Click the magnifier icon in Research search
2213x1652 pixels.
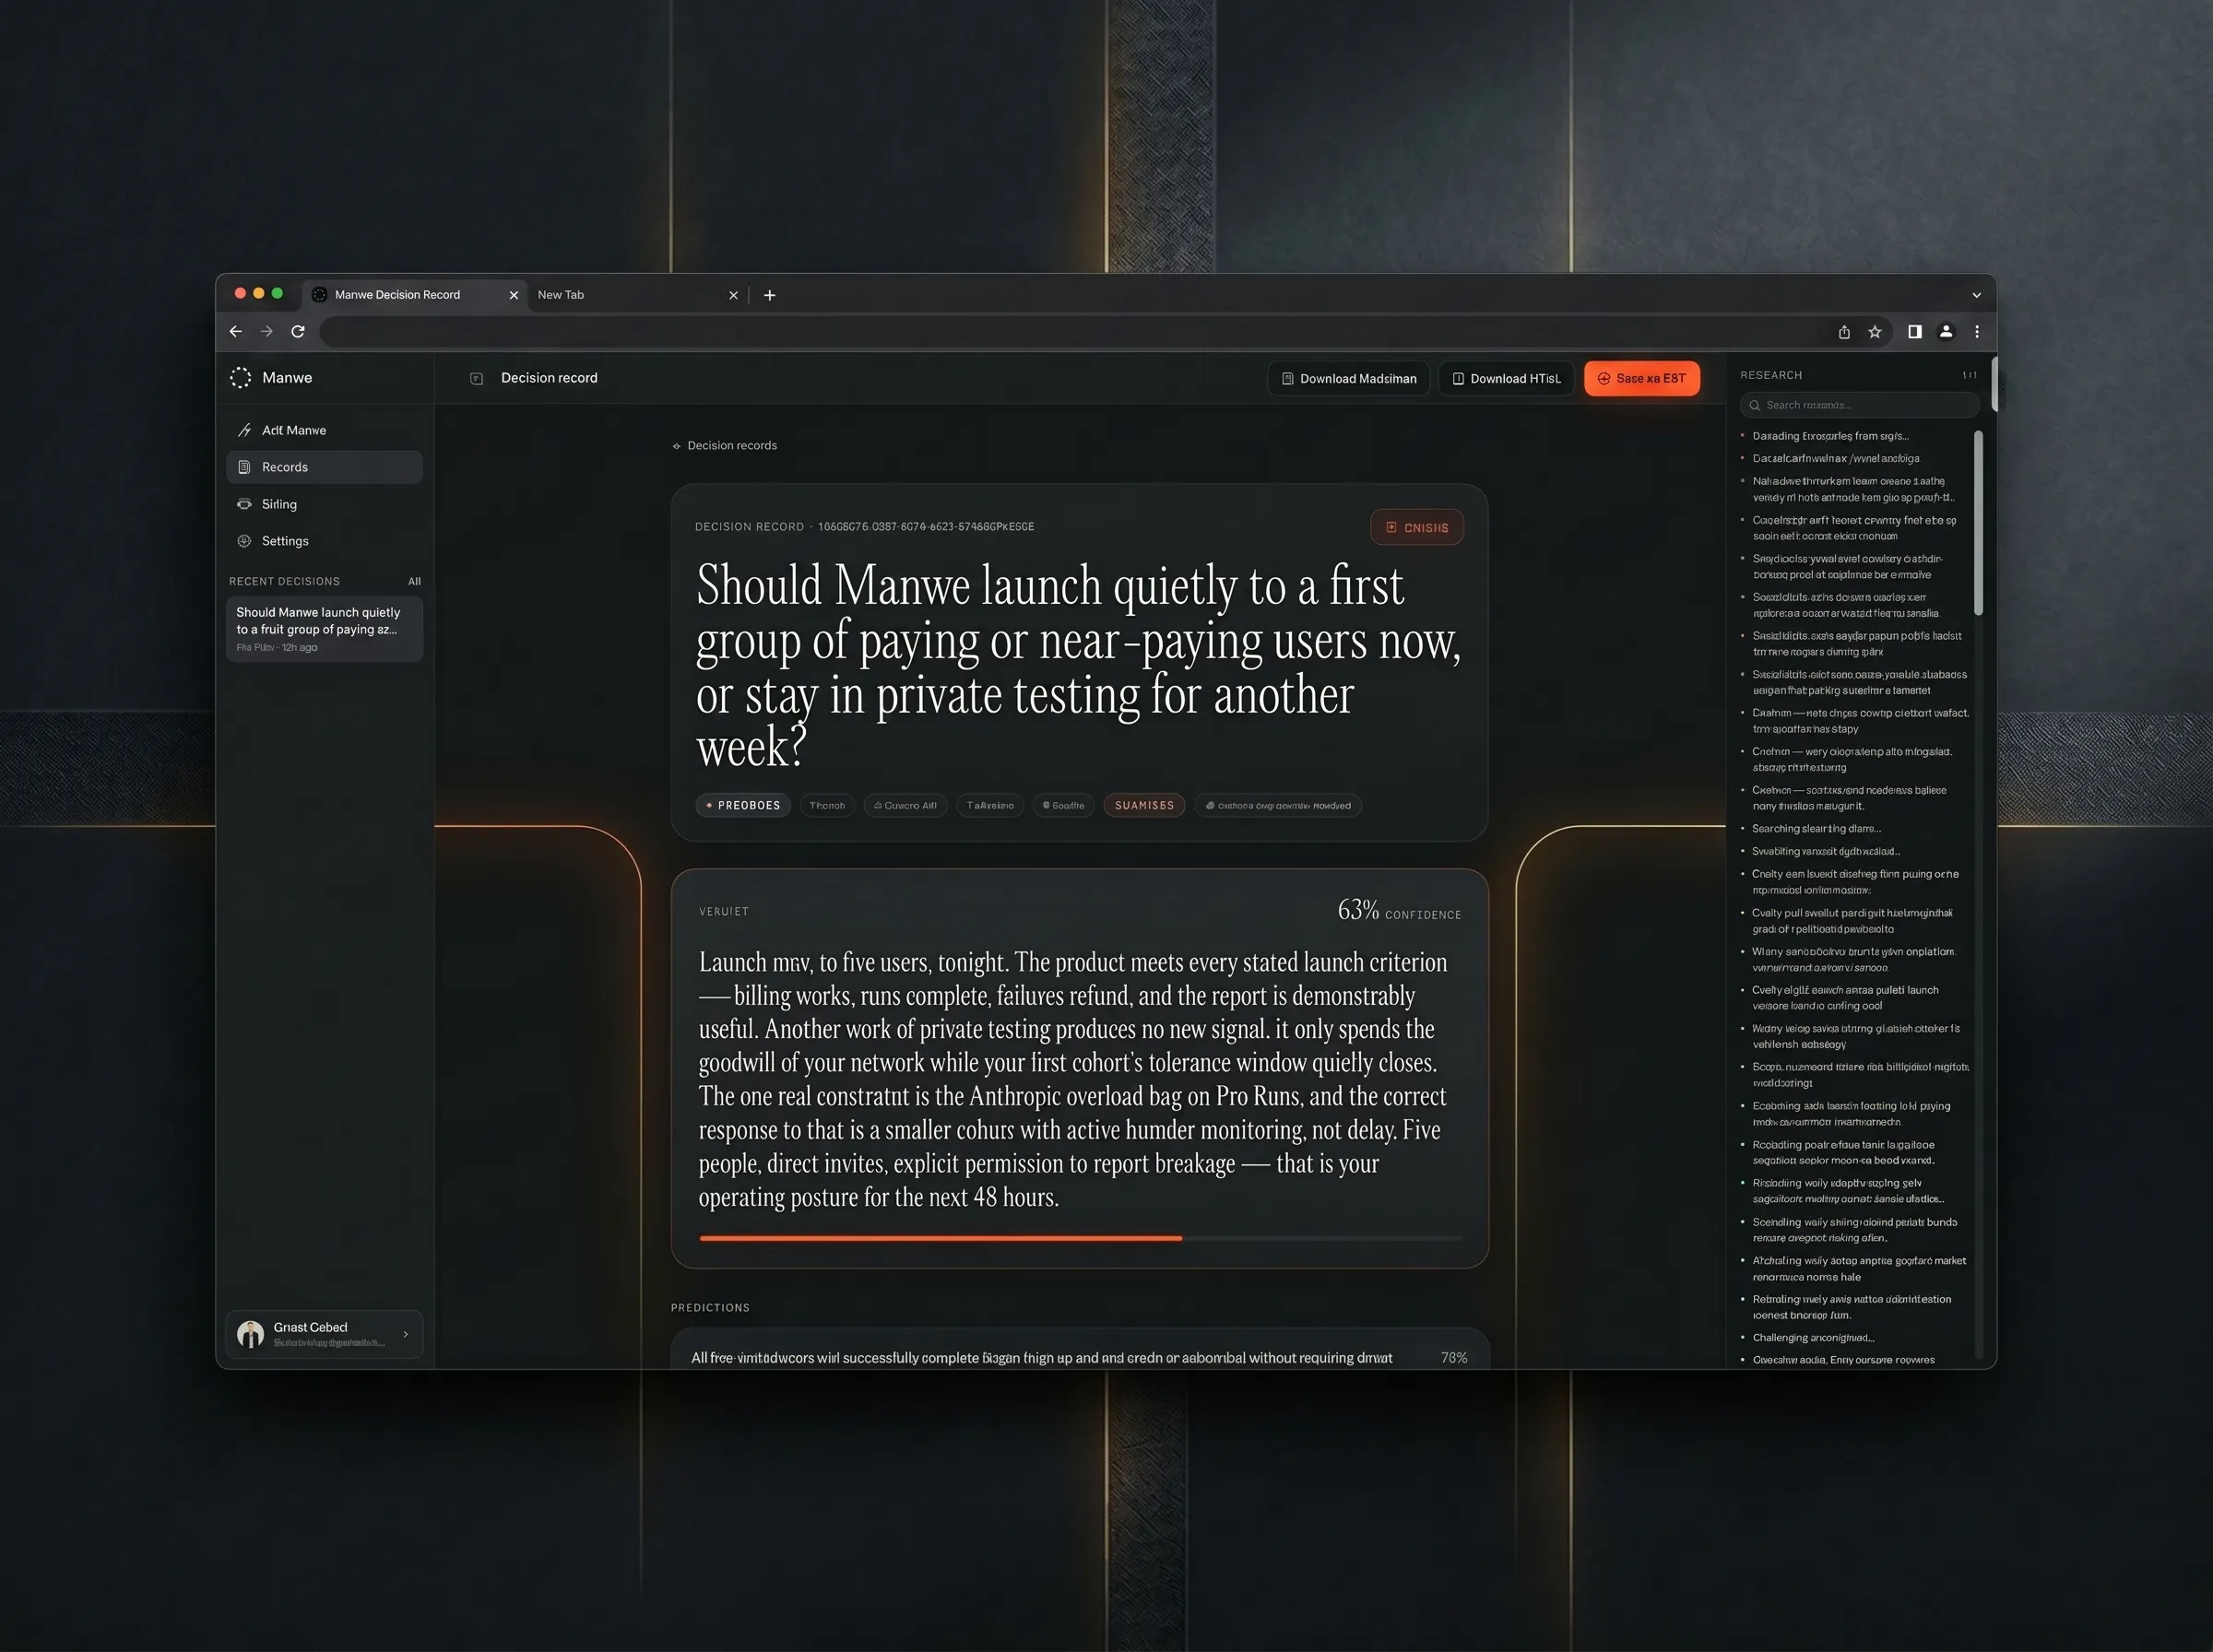(x=1754, y=405)
